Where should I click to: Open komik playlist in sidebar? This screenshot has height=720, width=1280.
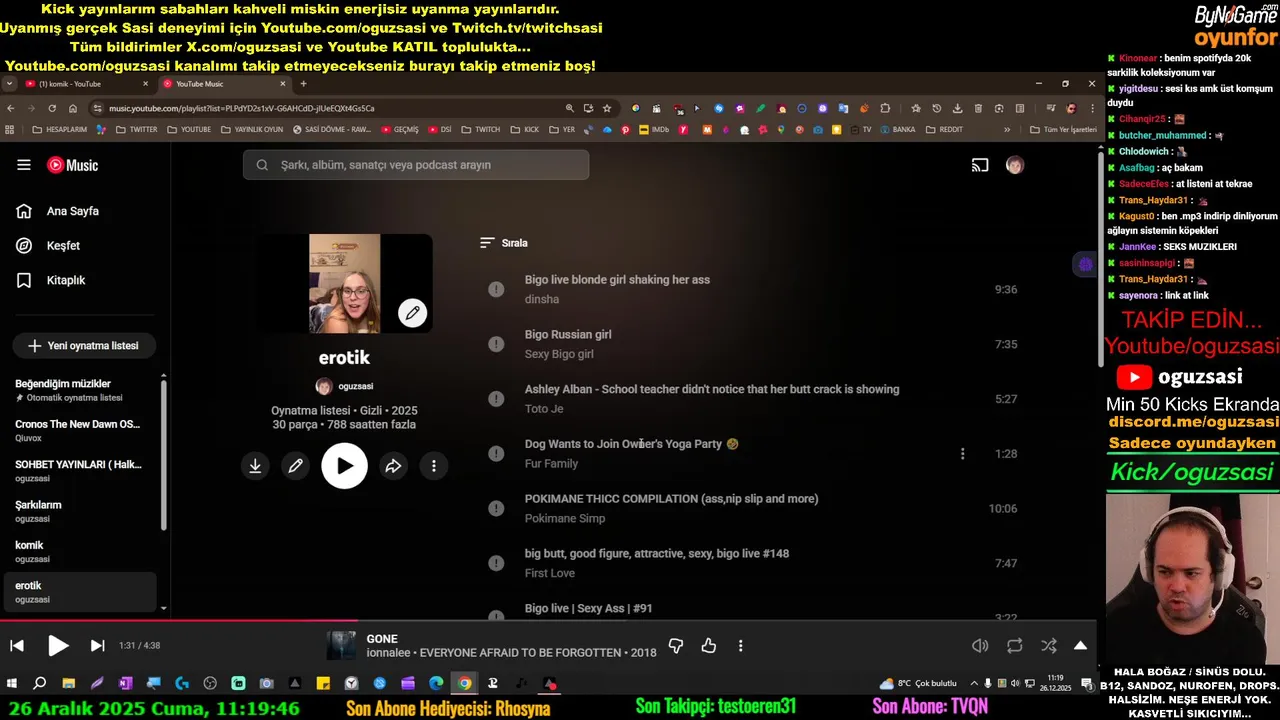pyautogui.click(x=79, y=552)
